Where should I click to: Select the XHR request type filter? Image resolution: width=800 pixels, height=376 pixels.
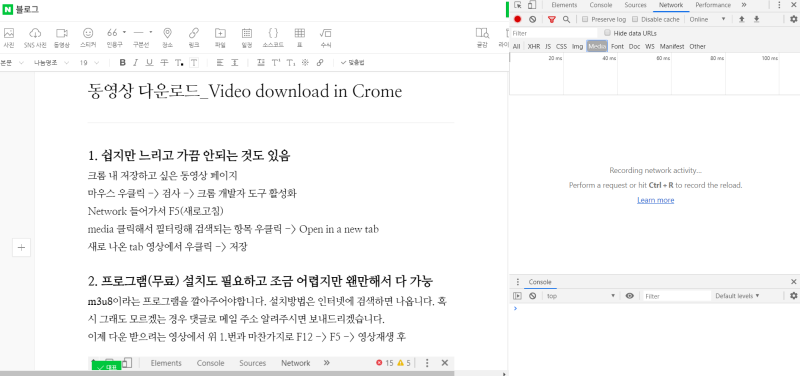534,46
